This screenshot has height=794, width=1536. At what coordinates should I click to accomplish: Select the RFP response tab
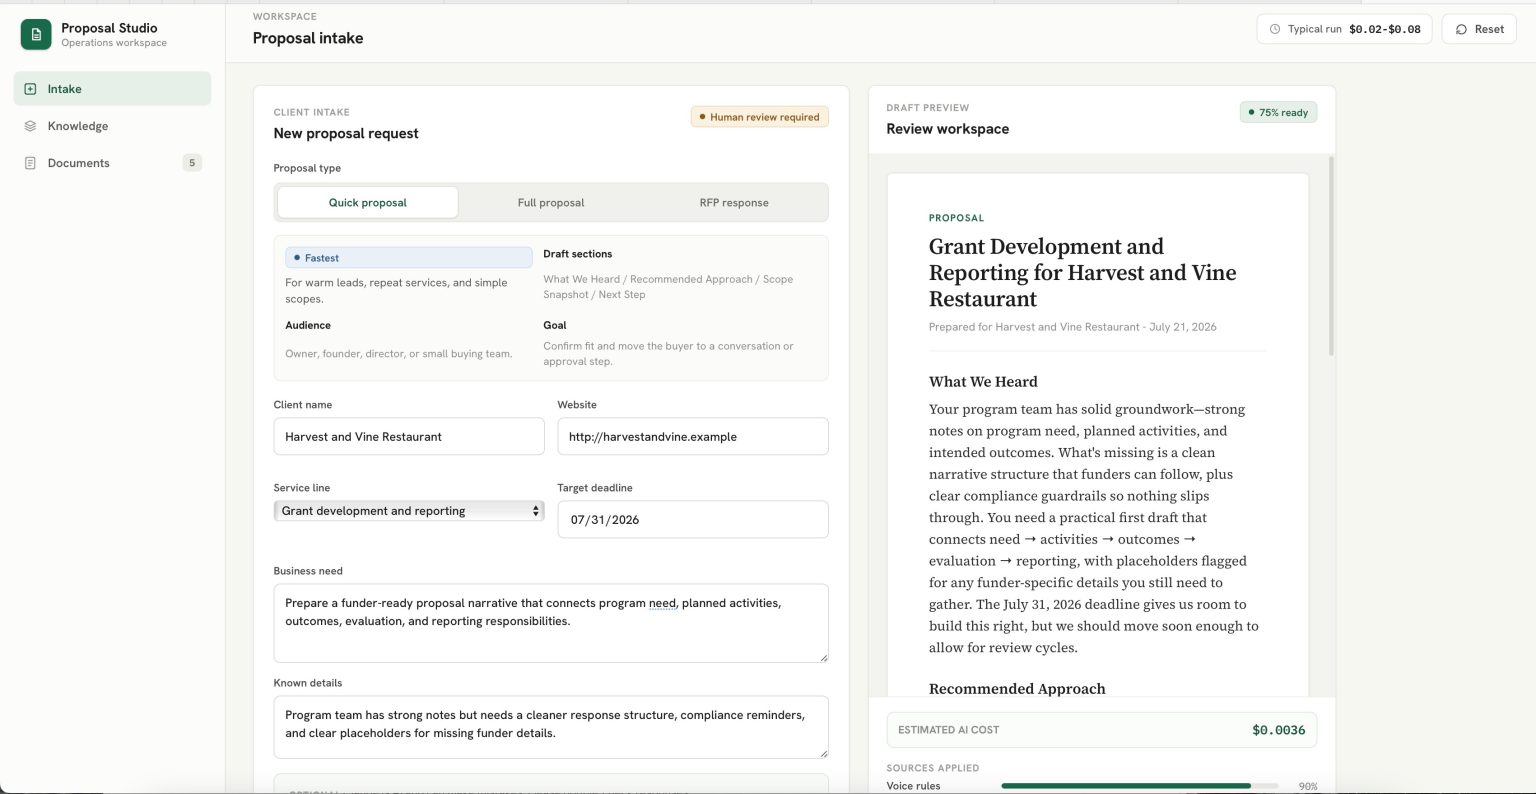[x=734, y=202]
